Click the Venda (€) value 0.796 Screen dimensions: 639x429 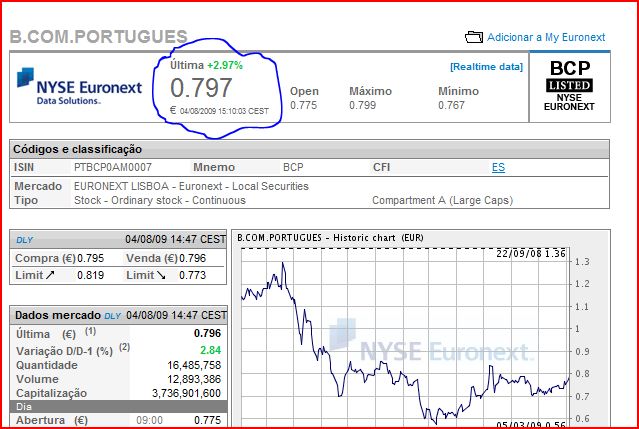point(192,258)
